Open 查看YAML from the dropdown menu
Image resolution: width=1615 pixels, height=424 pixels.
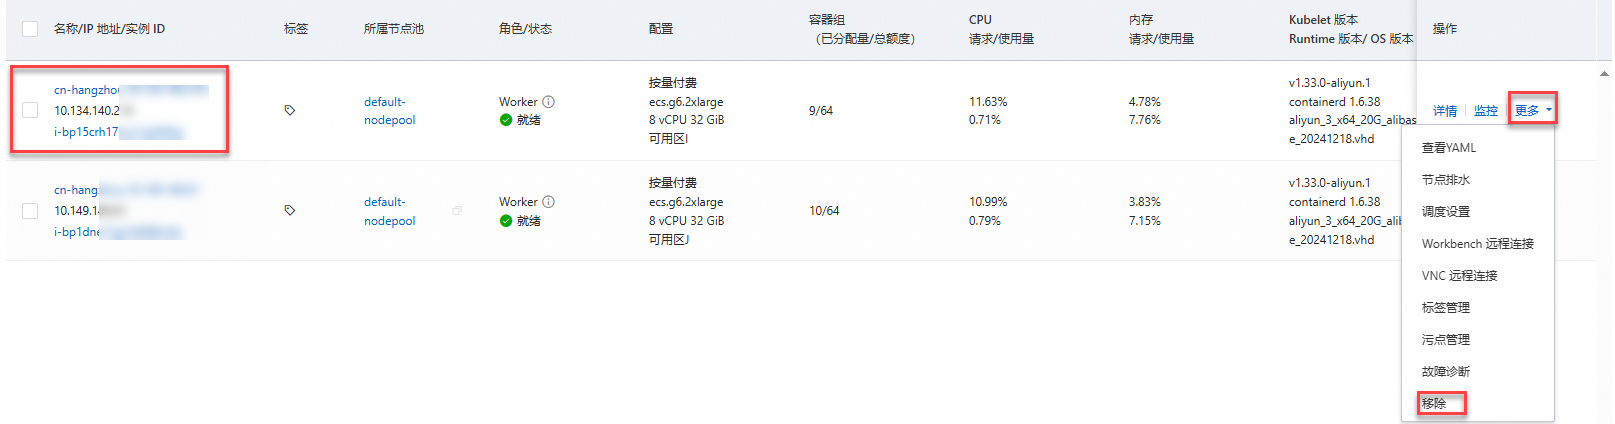(1449, 148)
